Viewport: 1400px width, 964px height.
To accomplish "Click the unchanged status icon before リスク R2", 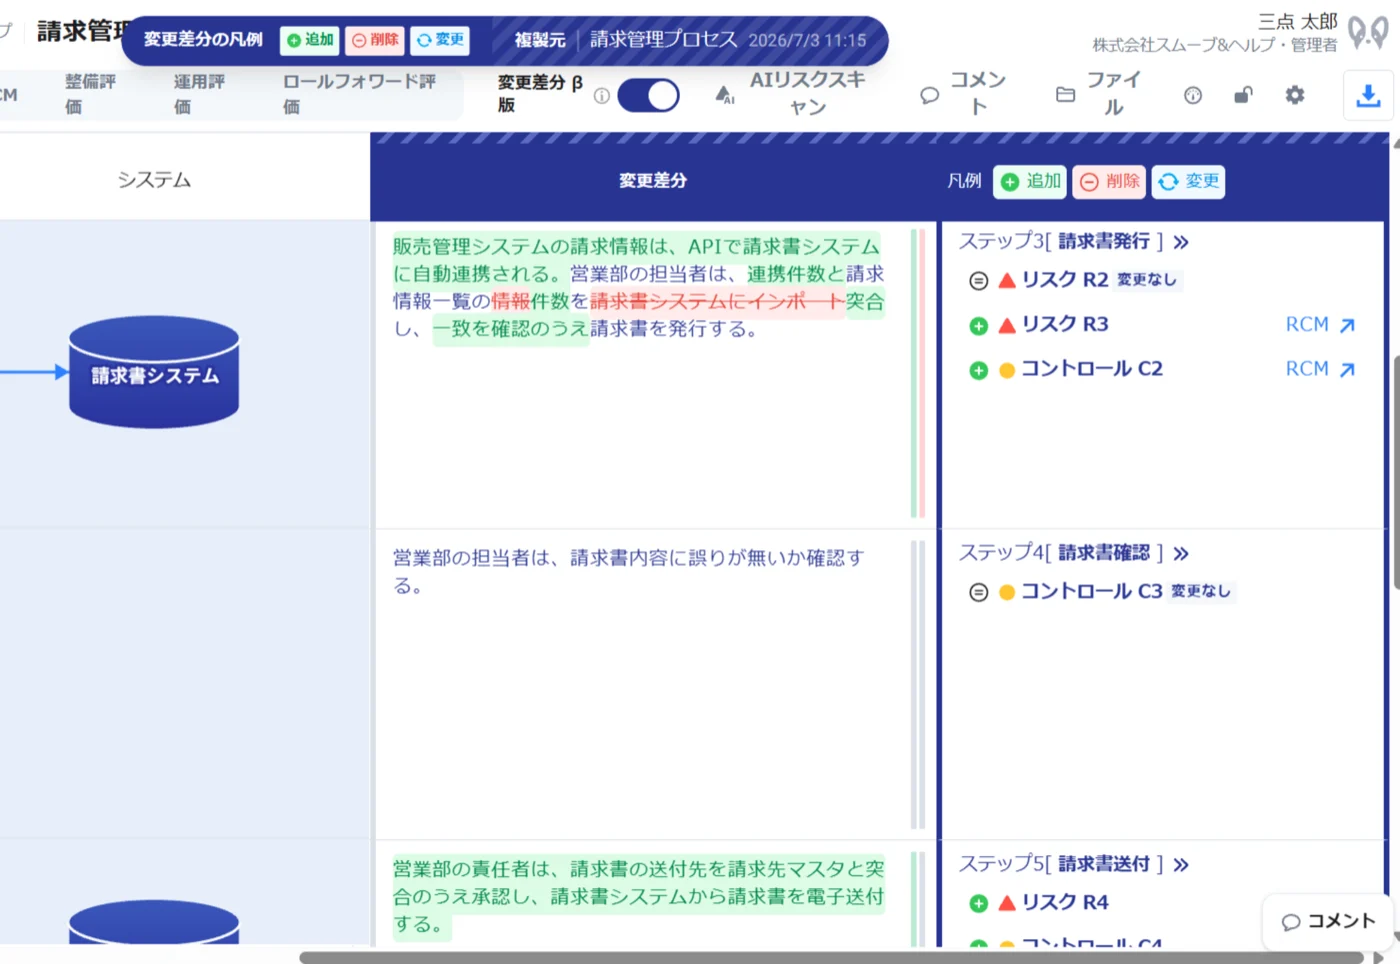I will coord(979,281).
